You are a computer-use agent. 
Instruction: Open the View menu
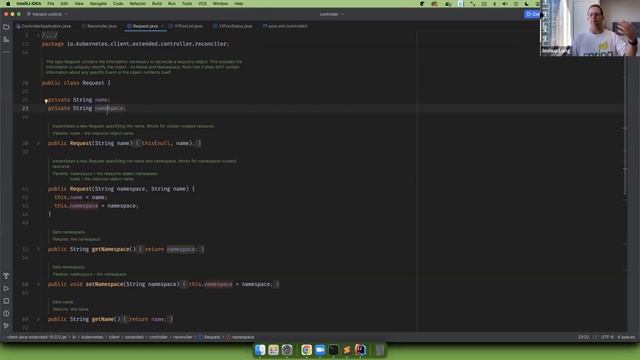(79, 3)
